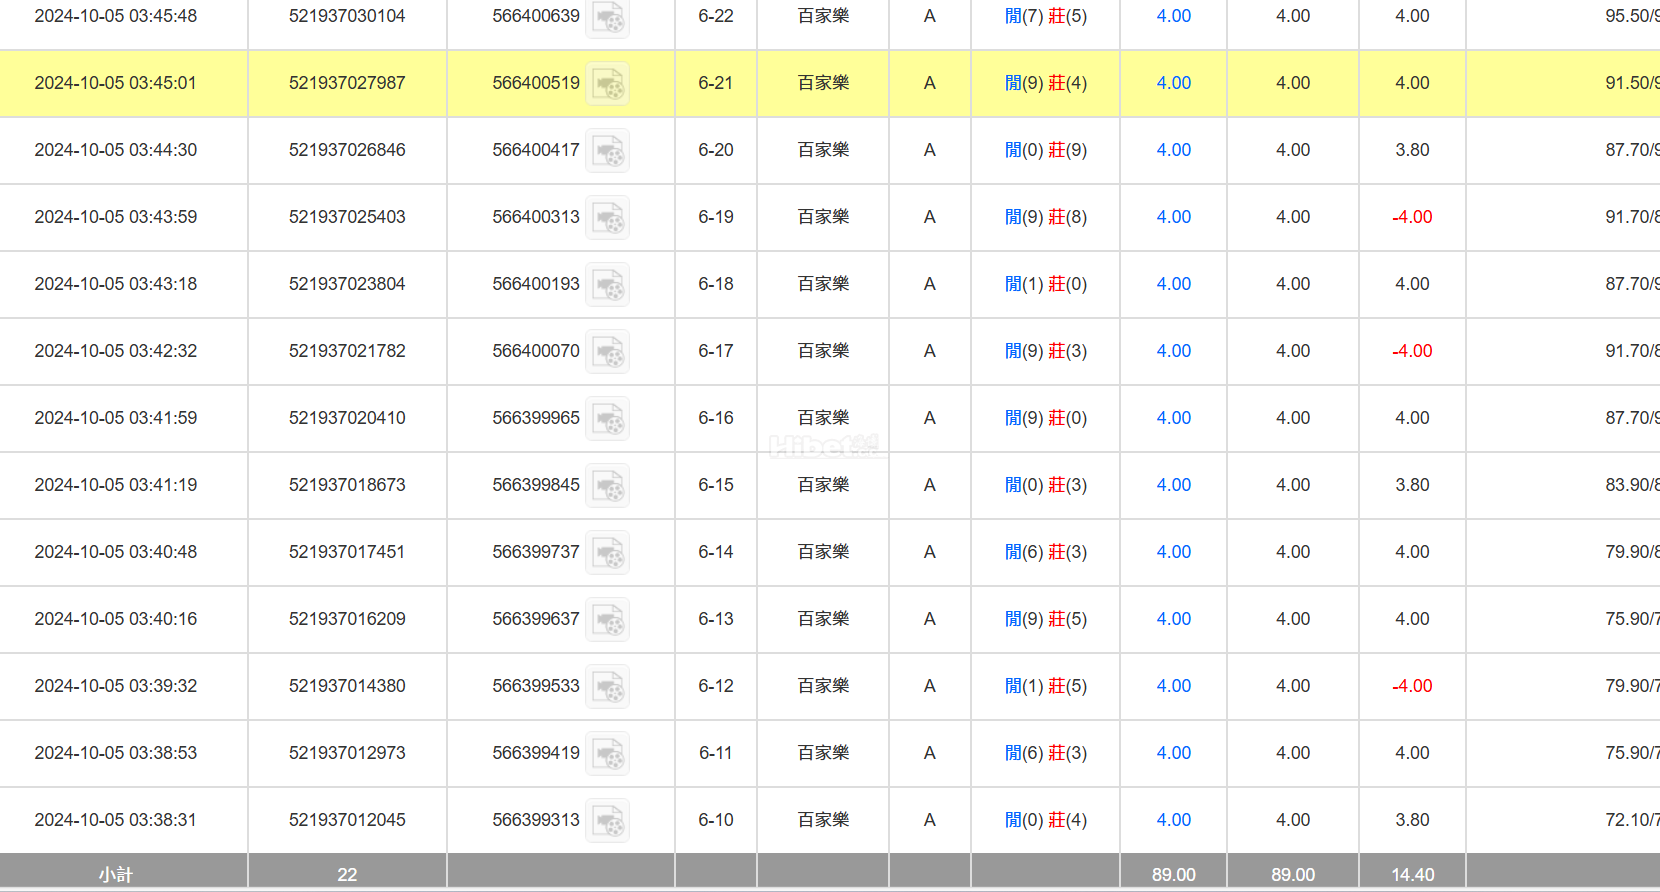The image size is (1660, 892).
Task: Click the 4.00 bet link in row 6-18
Action: (1173, 284)
